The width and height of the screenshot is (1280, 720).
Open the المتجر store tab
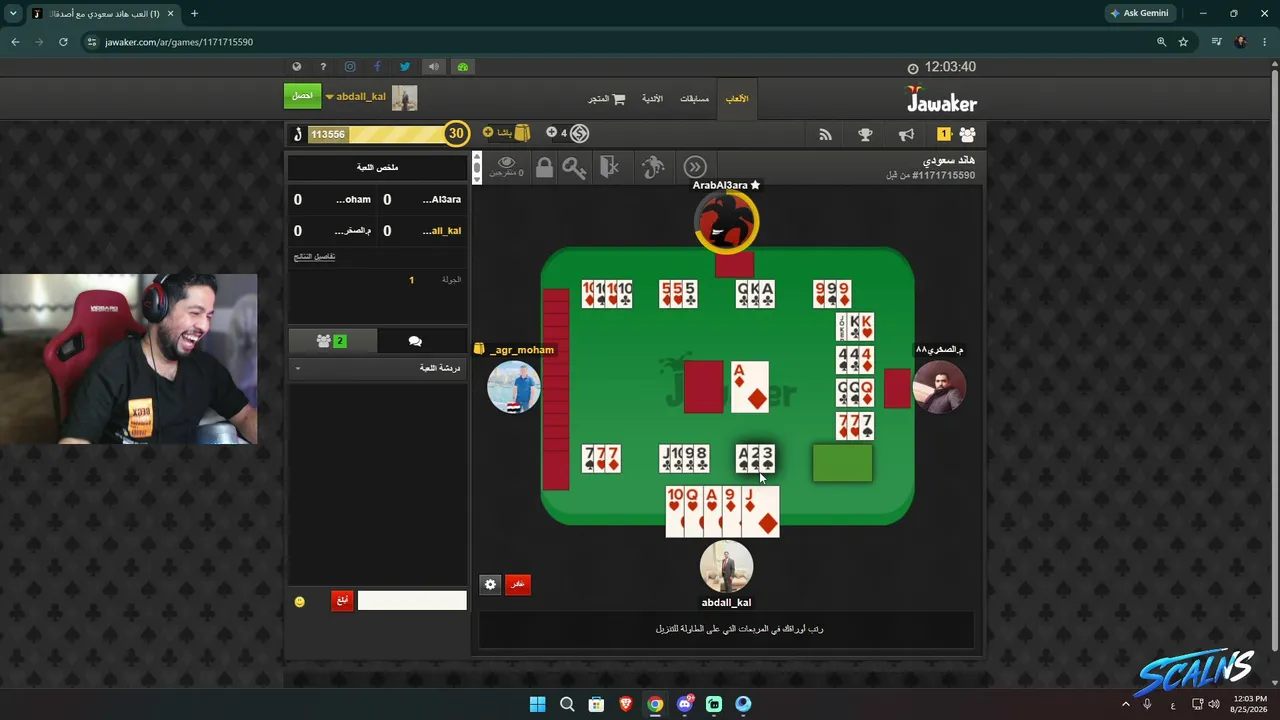coord(606,99)
